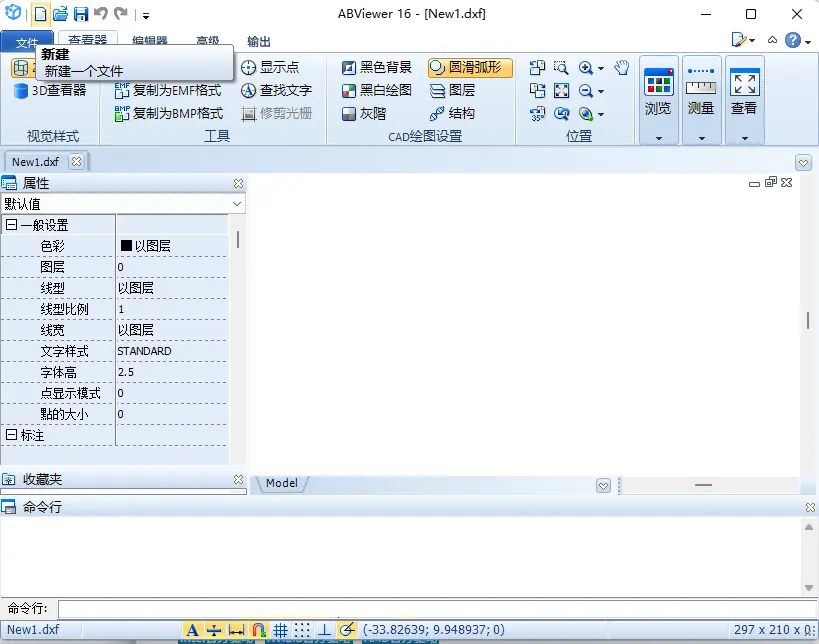The image size is (819, 644).
Task: Open a file with the folder icon
Action: click(x=61, y=14)
